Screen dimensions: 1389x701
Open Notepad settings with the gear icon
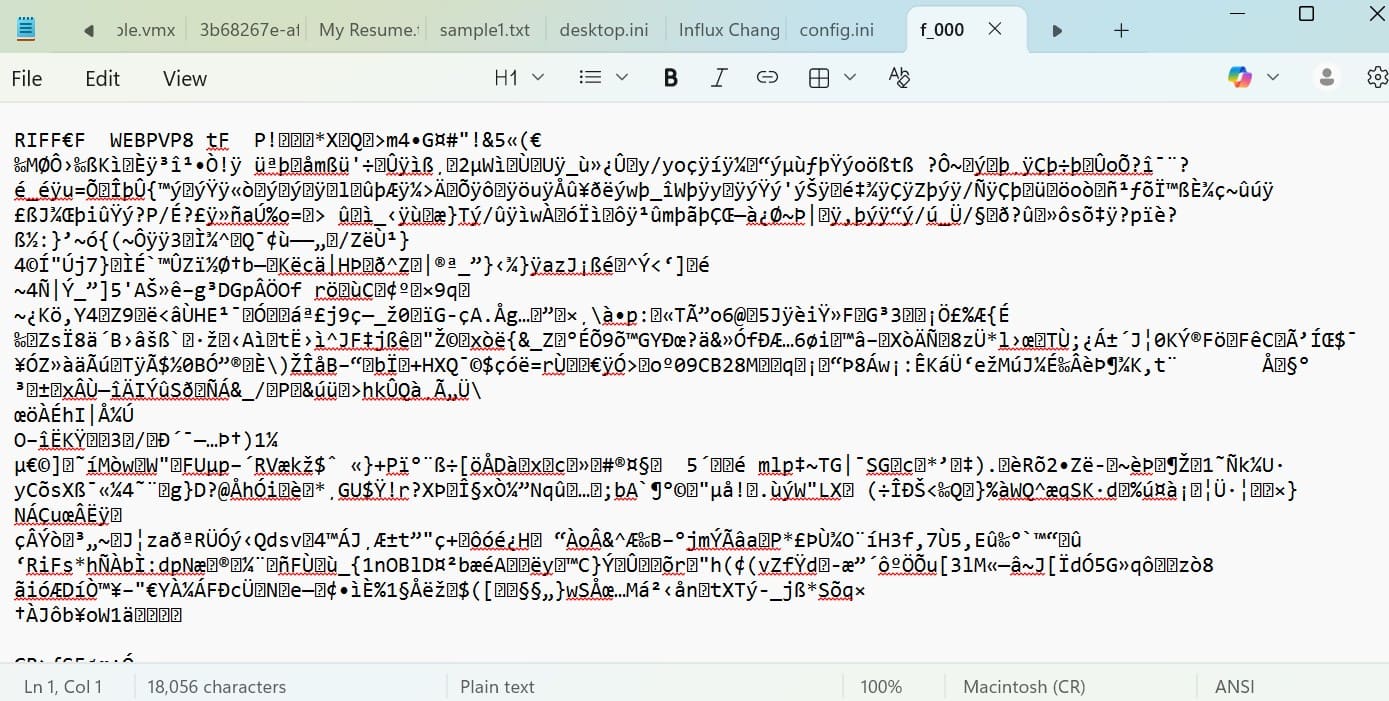1377,77
